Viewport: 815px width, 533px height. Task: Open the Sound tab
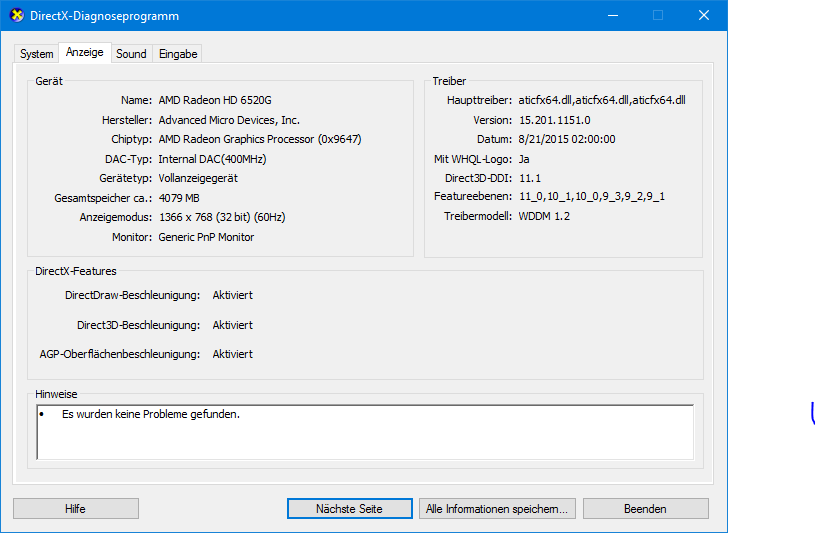(131, 54)
